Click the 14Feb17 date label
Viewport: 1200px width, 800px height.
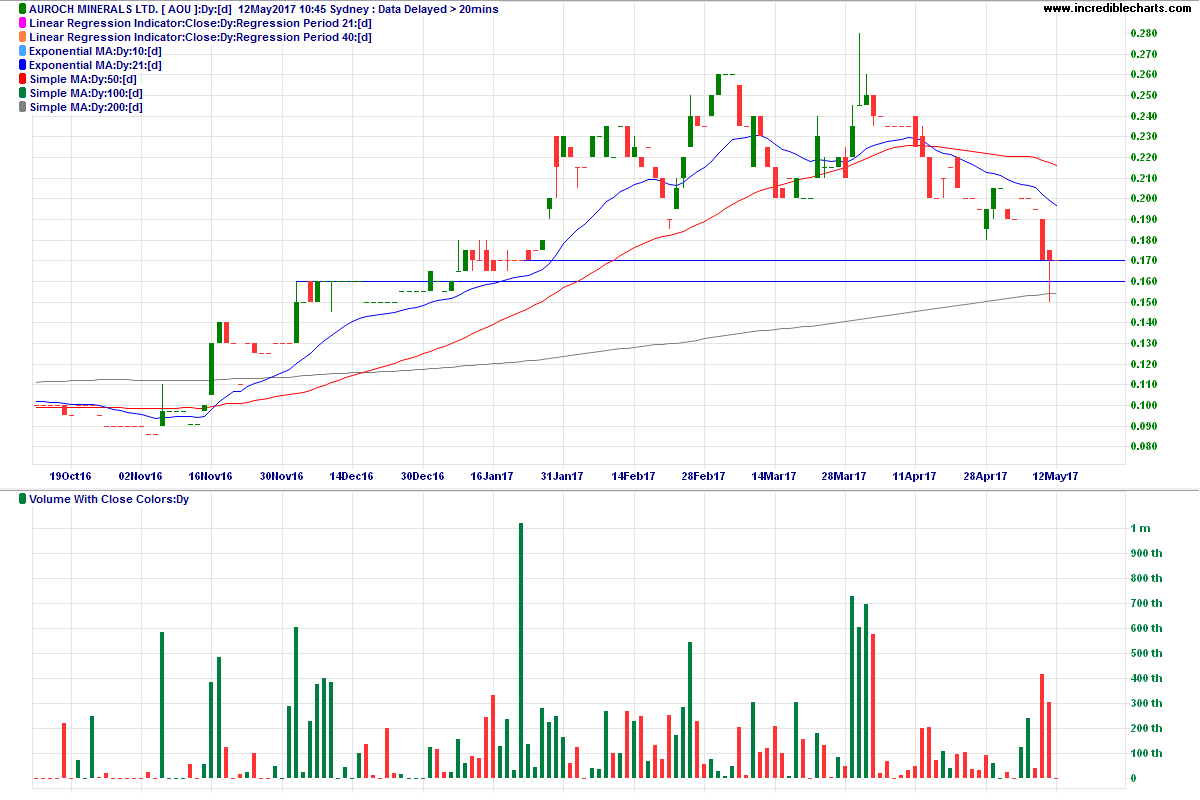tap(633, 476)
